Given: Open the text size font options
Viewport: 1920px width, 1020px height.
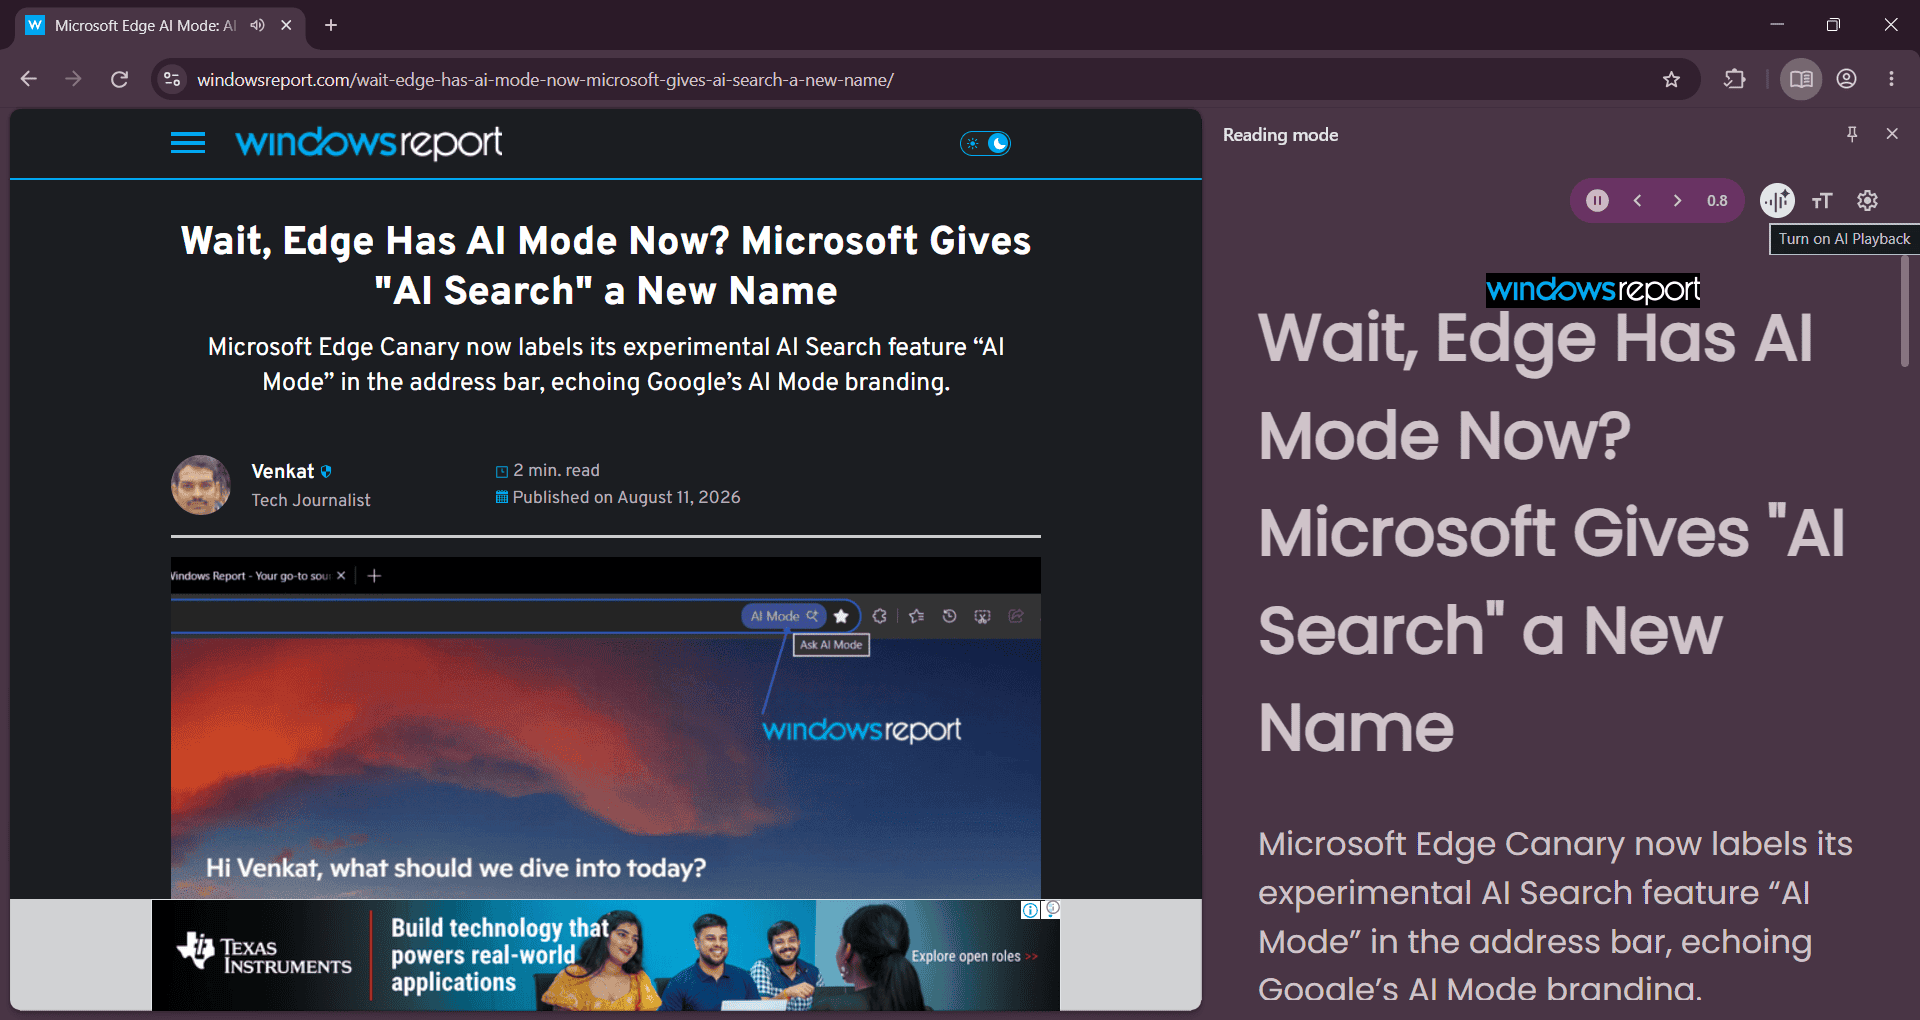Looking at the screenshot, I should pyautogui.click(x=1822, y=201).
